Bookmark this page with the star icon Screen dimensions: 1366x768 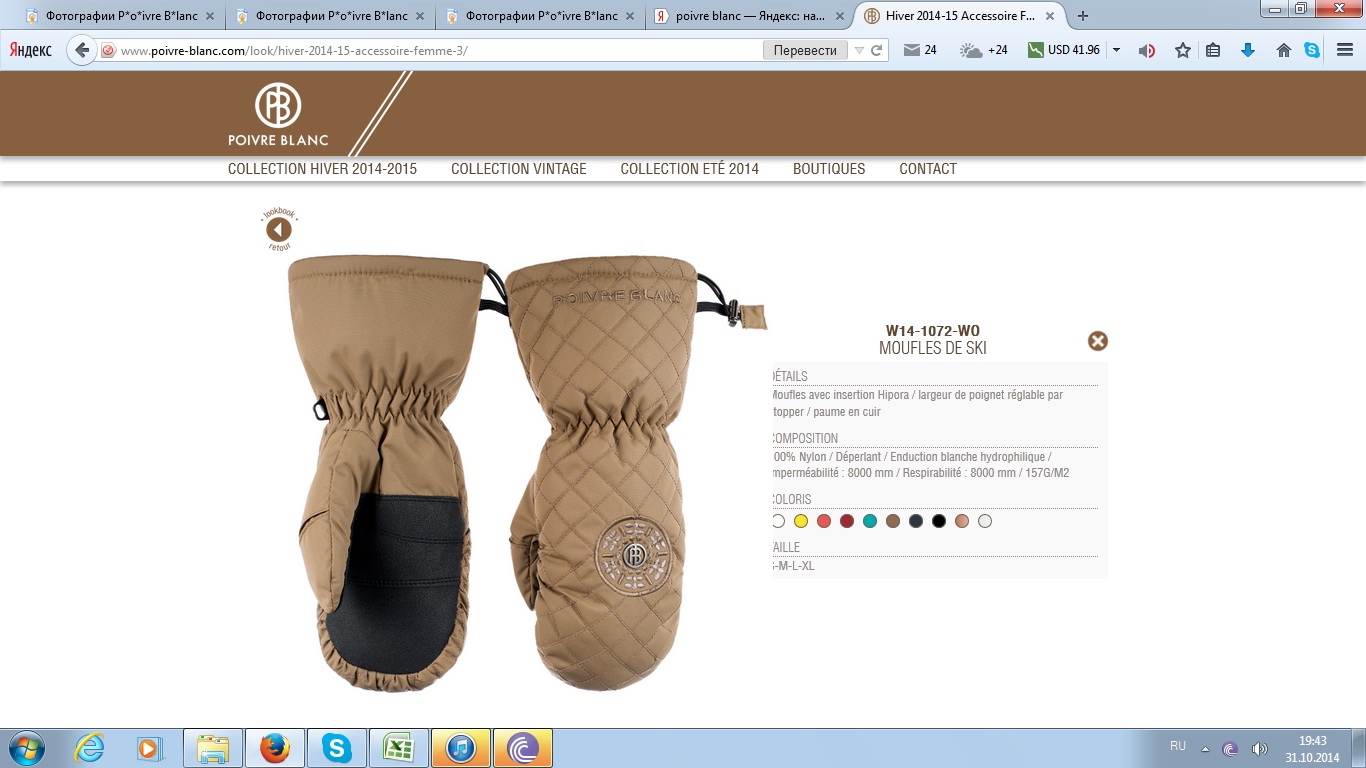[x=1183, y=50]
